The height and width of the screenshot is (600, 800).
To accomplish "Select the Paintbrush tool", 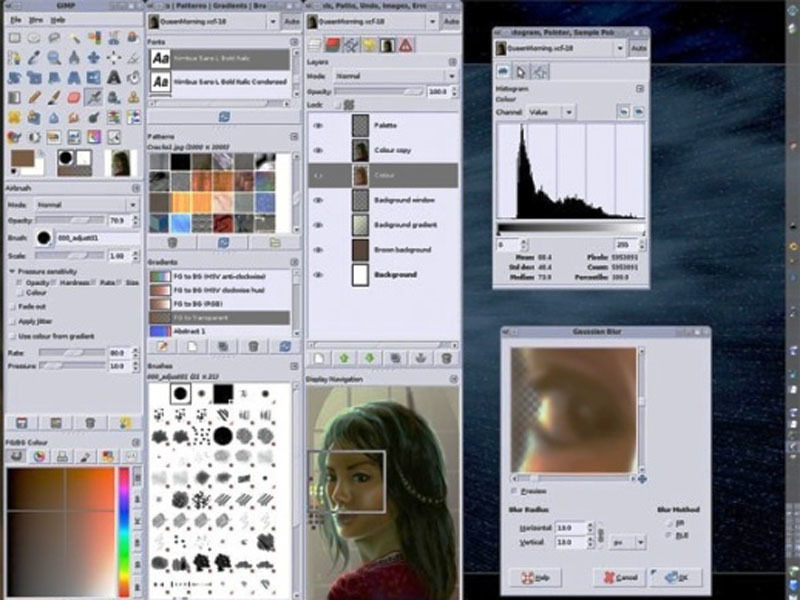I will tap(54, 97).
